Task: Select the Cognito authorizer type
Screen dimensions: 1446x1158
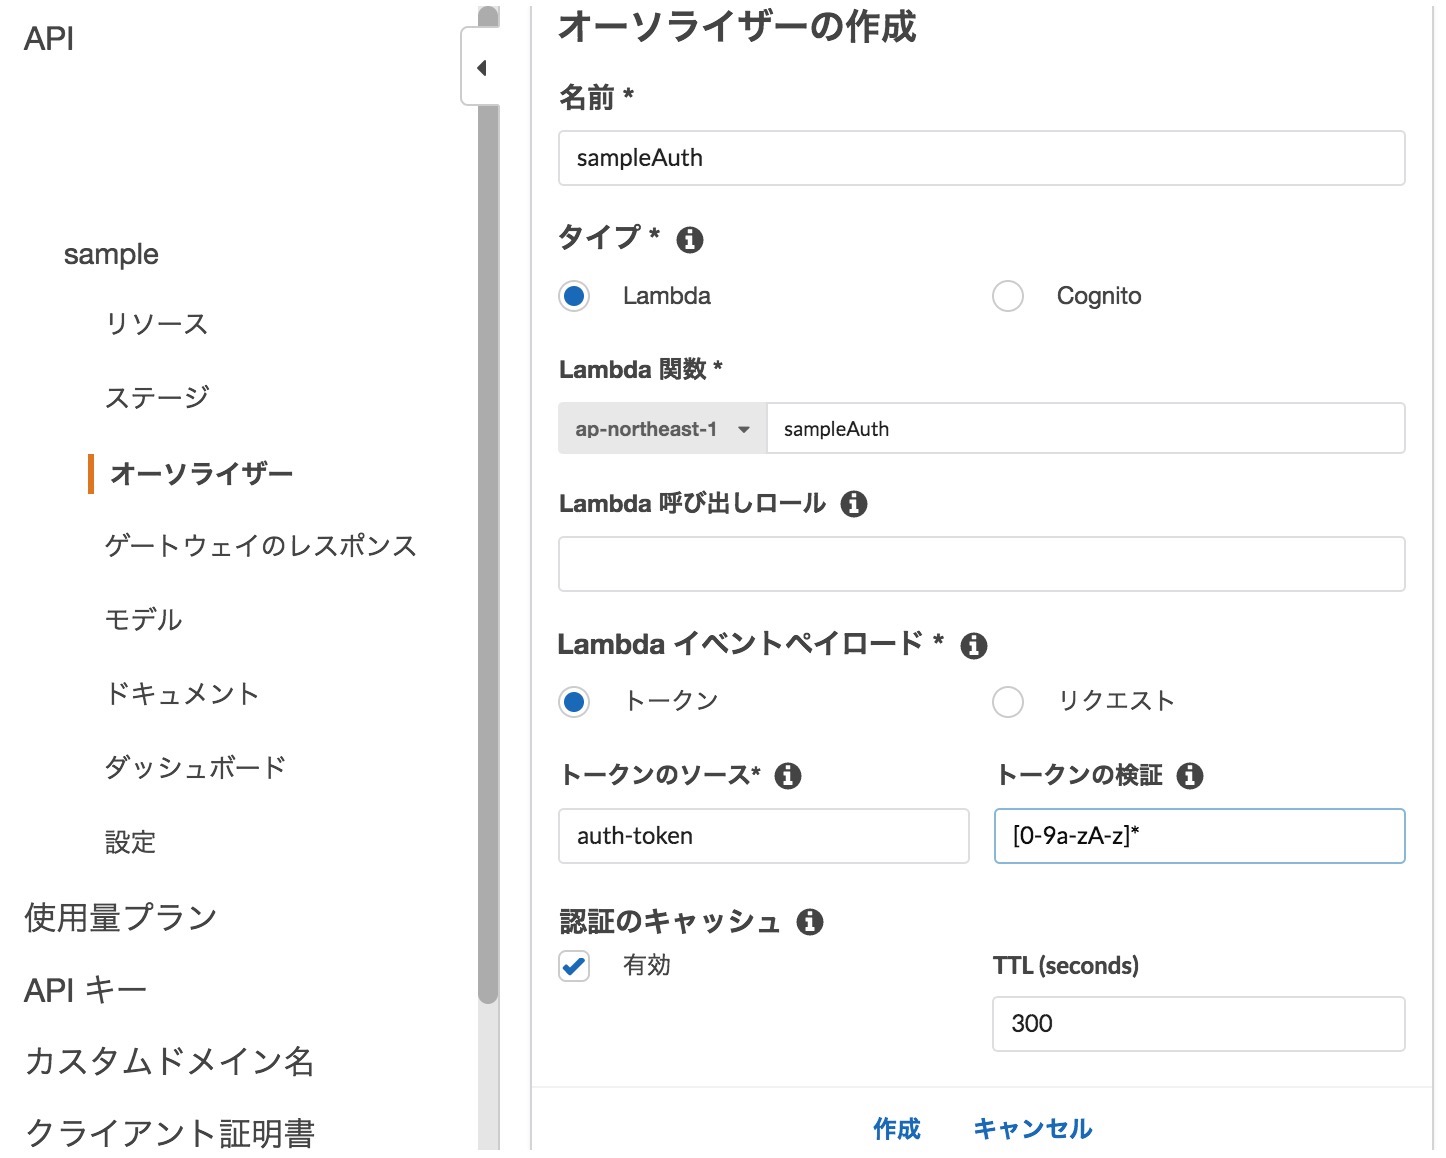Action: (1007, 296)
